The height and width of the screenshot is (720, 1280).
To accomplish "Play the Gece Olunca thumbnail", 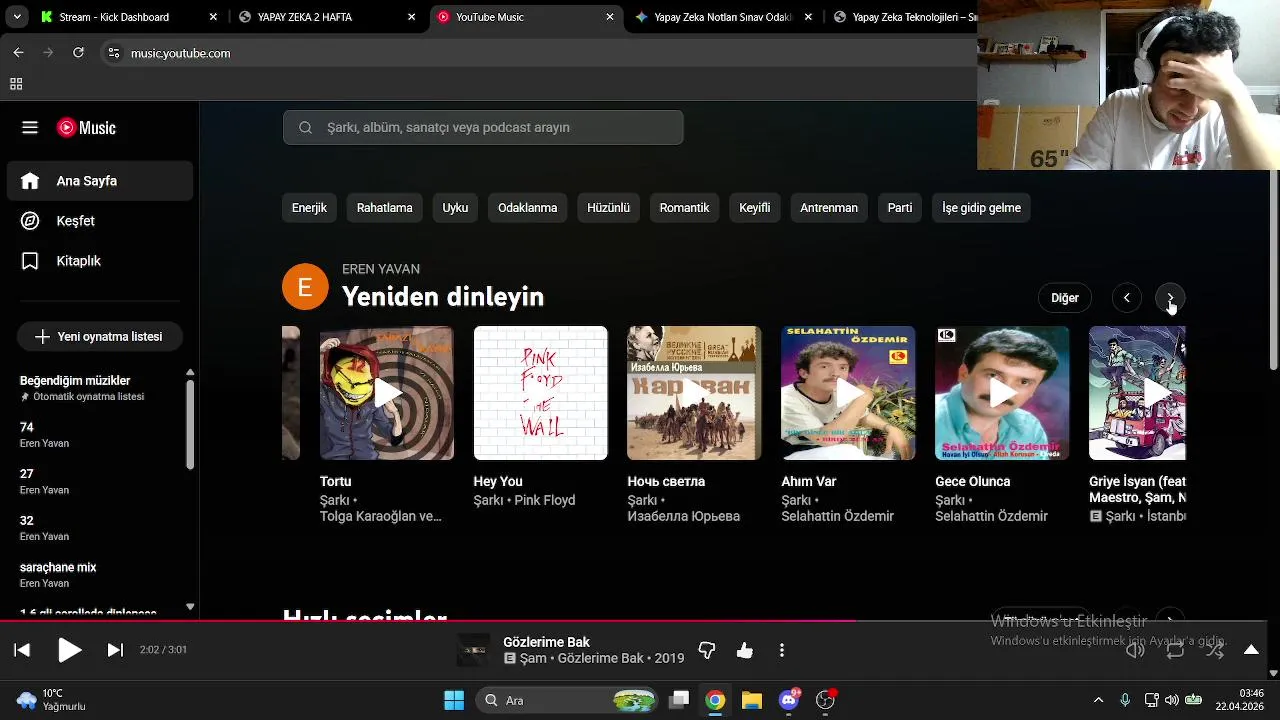I will [1002, 393].
